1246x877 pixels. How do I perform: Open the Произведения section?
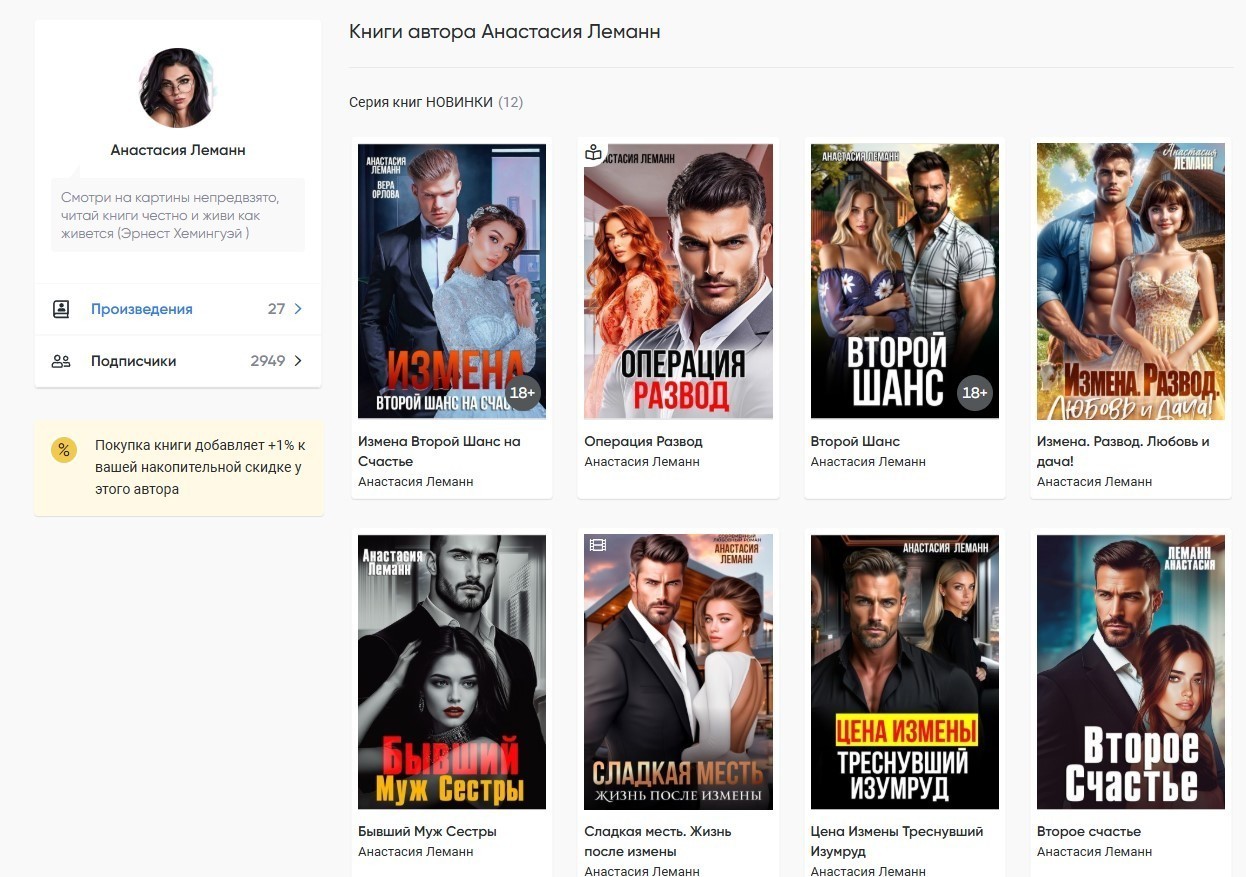[141, 309]
